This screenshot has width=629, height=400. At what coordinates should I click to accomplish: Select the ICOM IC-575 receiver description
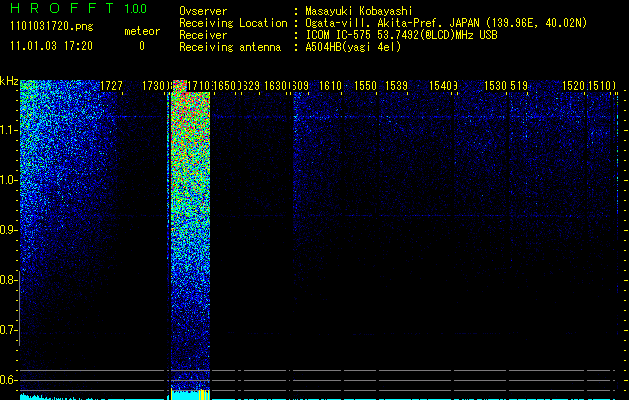[x=401, y=35]
